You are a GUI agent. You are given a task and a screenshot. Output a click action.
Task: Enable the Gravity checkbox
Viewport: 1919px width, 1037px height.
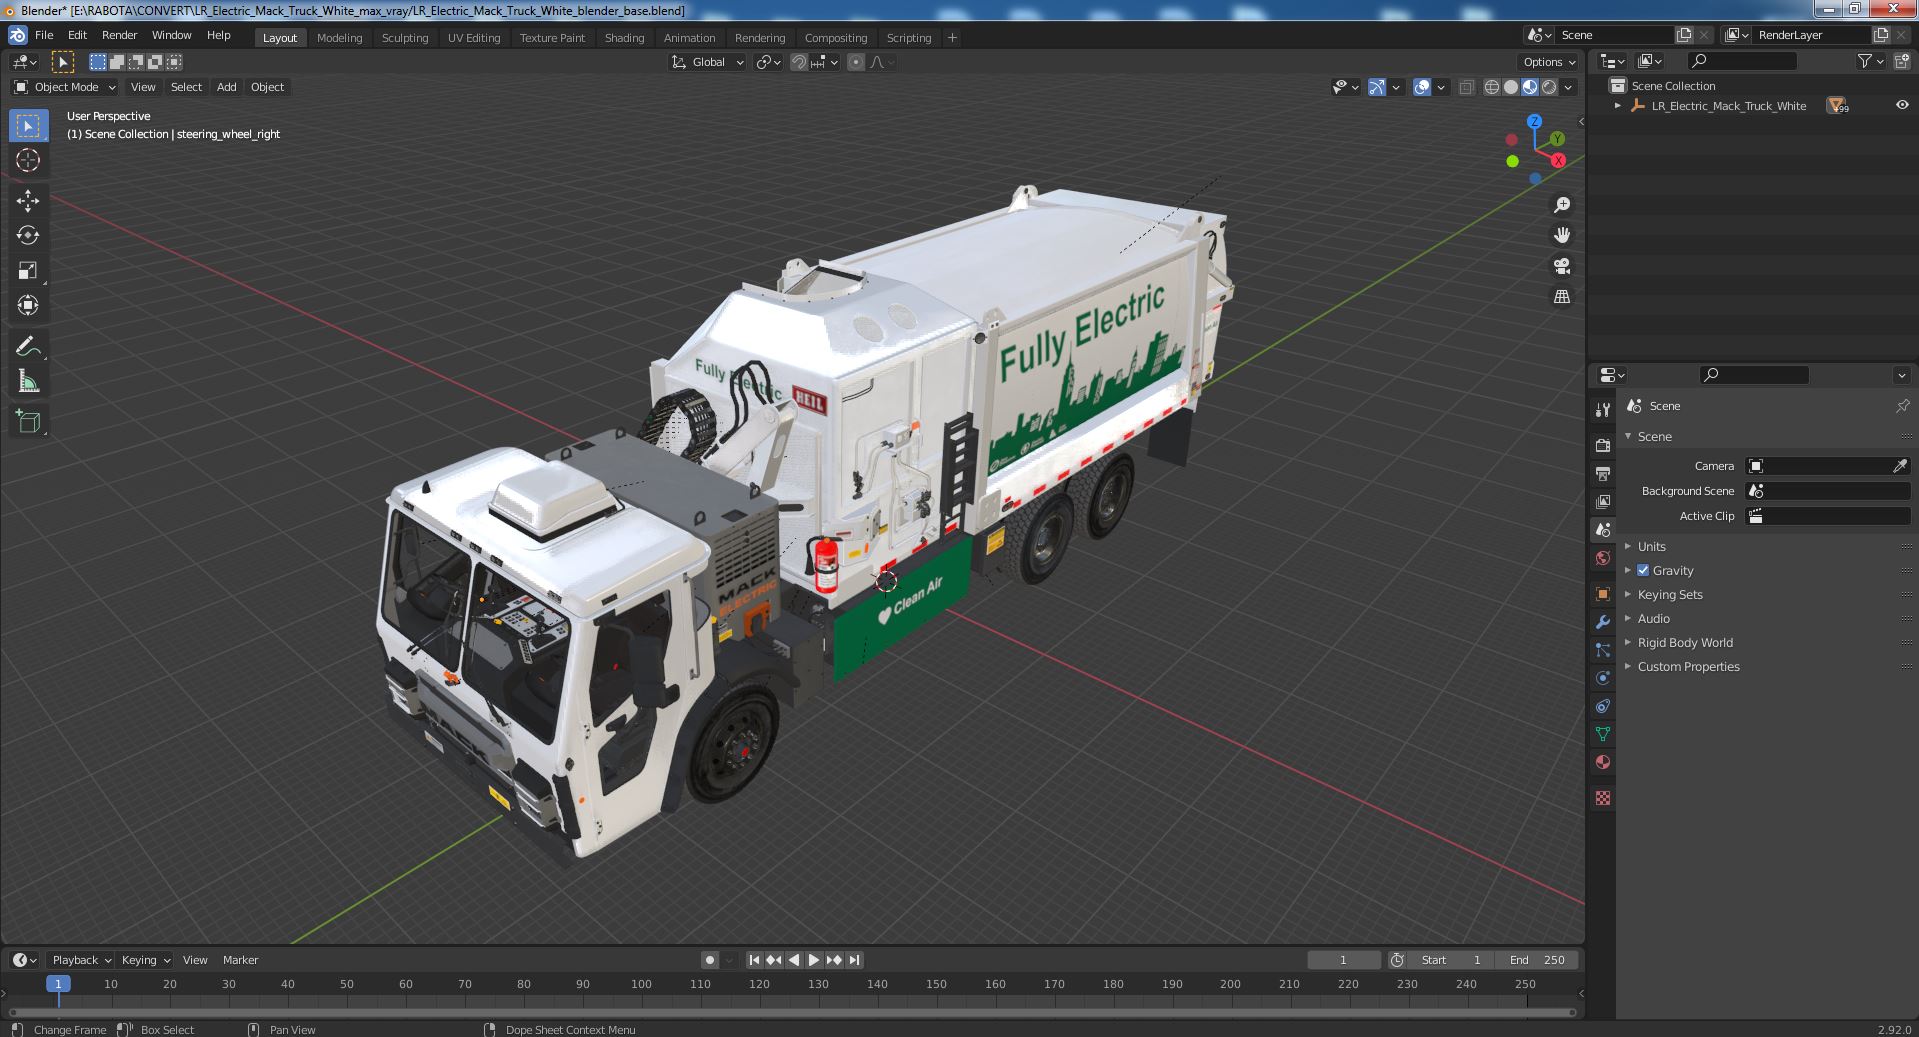click(x=1643, y=570)
